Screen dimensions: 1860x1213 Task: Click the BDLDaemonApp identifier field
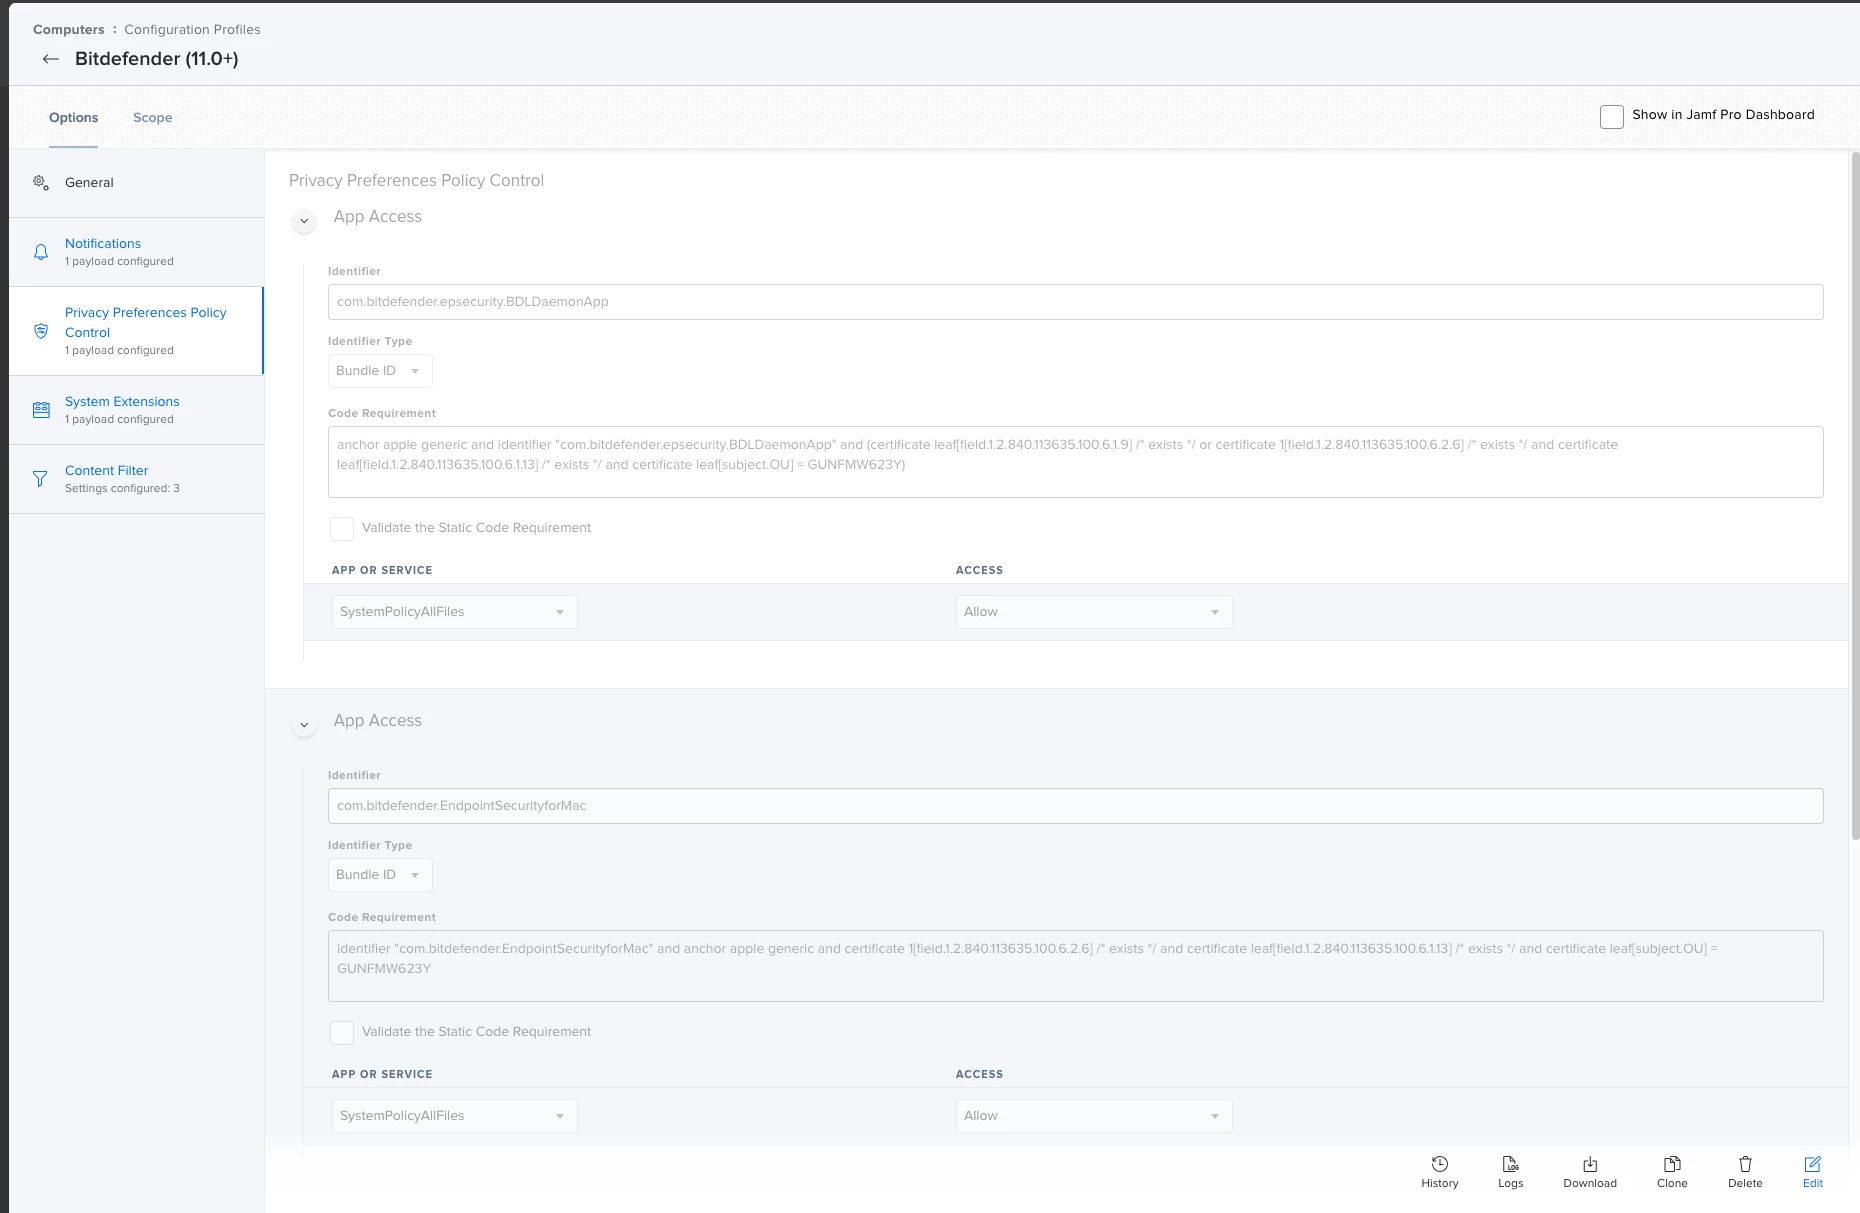[x=1076, y=302]
